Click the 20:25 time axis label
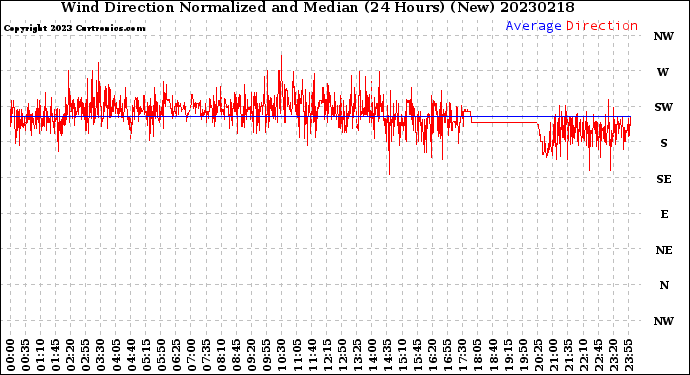 [x=538, y=355]
